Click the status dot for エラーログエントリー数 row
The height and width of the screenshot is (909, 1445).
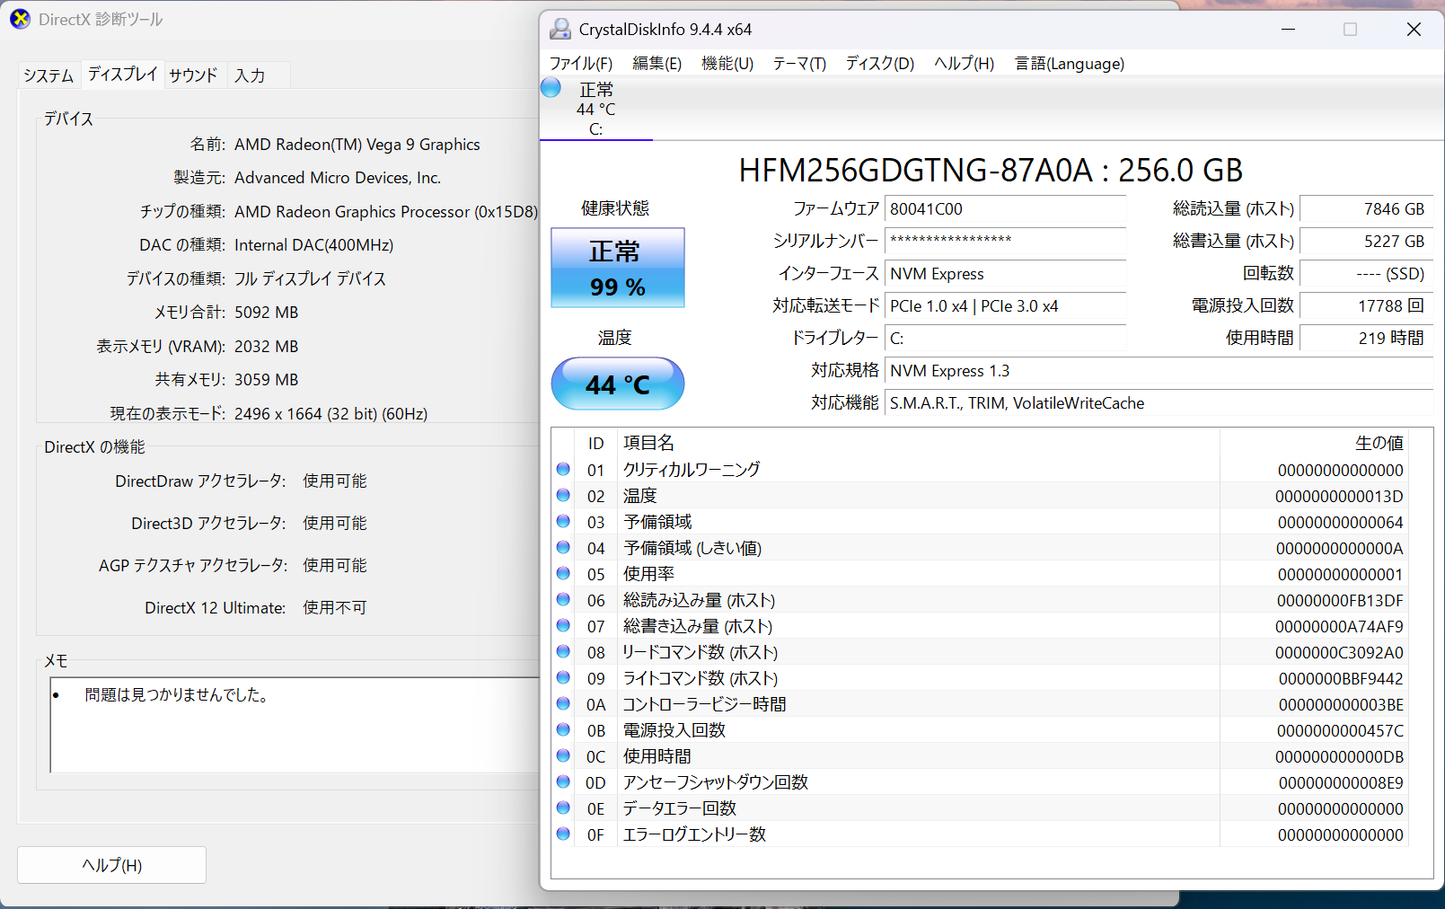tap(563, 833)
